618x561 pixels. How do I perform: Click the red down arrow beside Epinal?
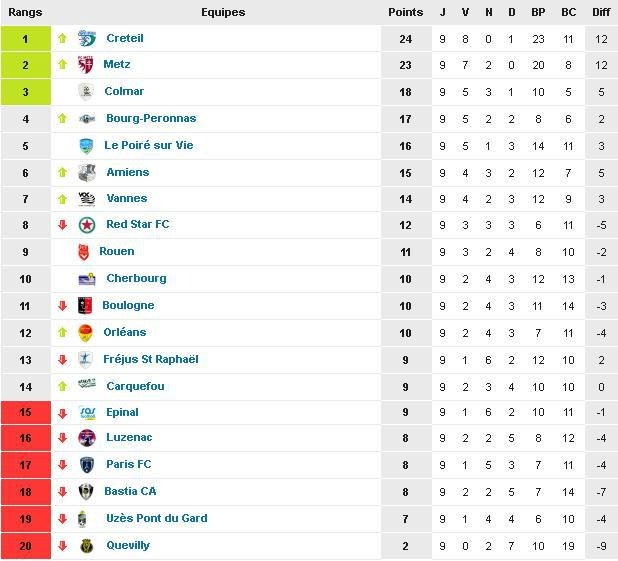62,414
